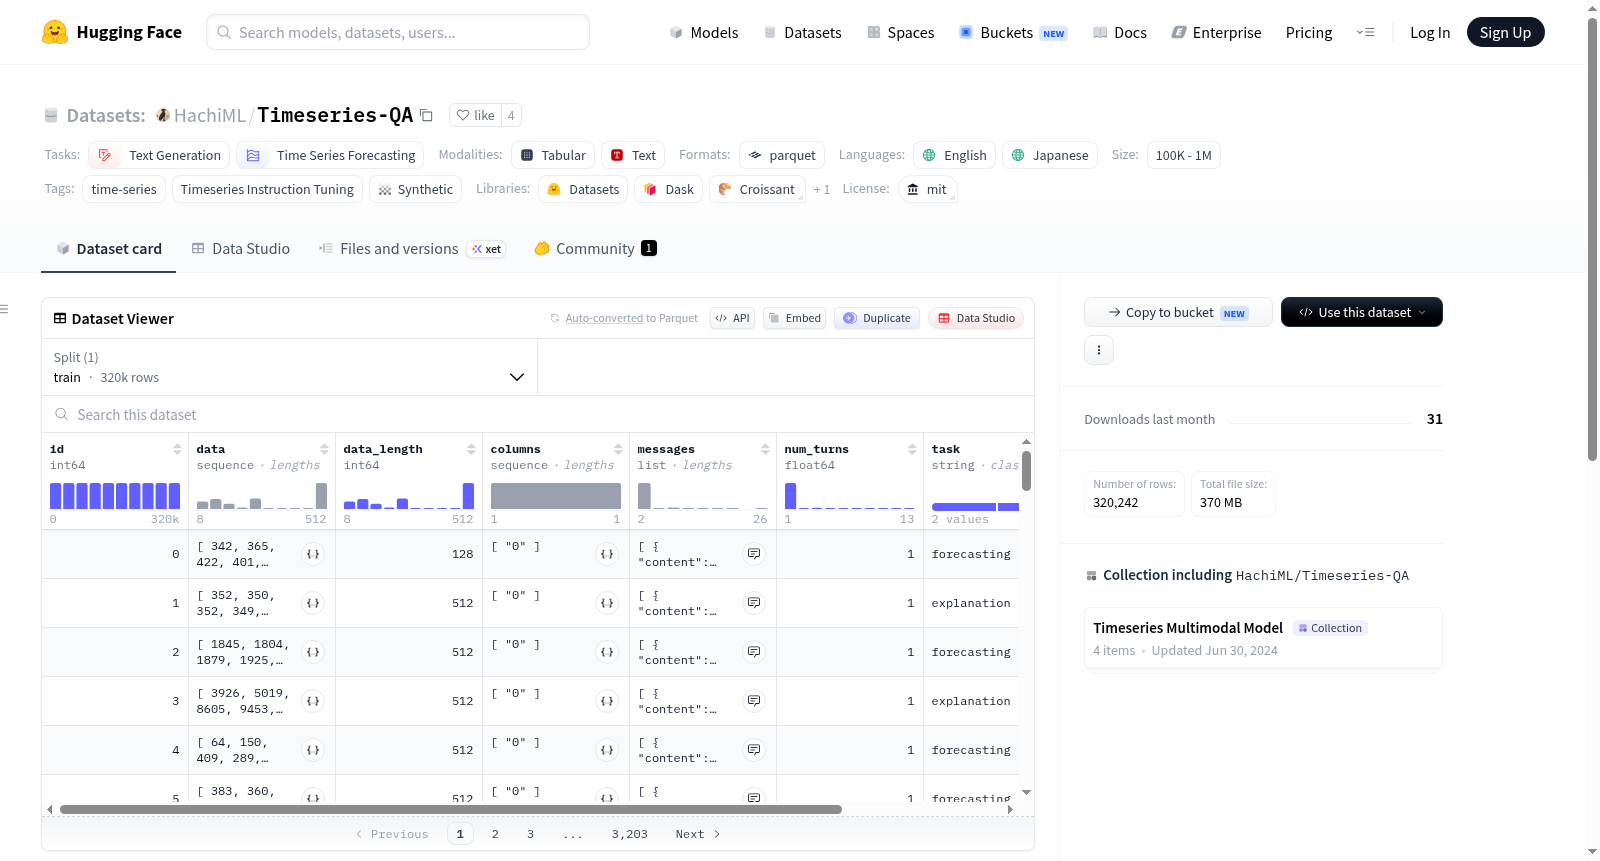Expand data cell of row 0
Screen dimensions: 1600x861
pos(313,554)
